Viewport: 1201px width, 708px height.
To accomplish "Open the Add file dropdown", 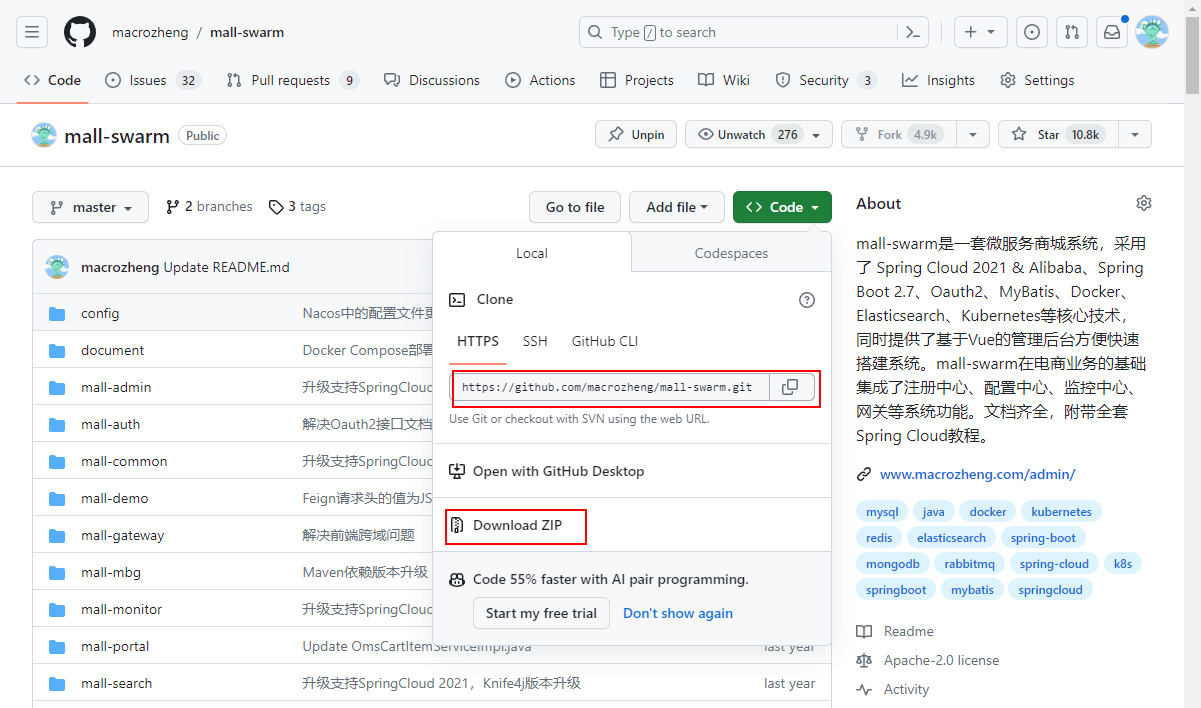I will coord(677,207).
